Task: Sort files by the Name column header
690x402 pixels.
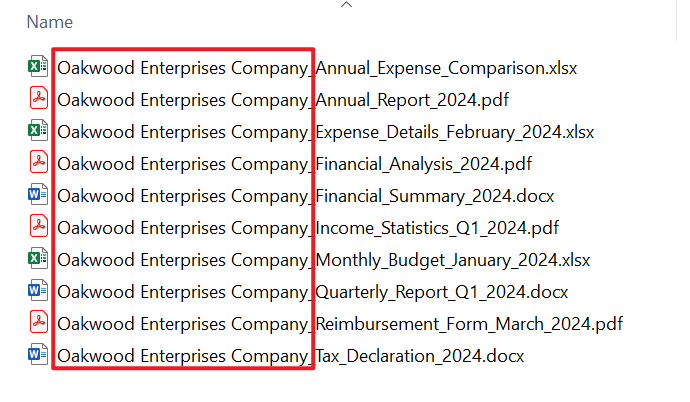Action: [49, 21]
